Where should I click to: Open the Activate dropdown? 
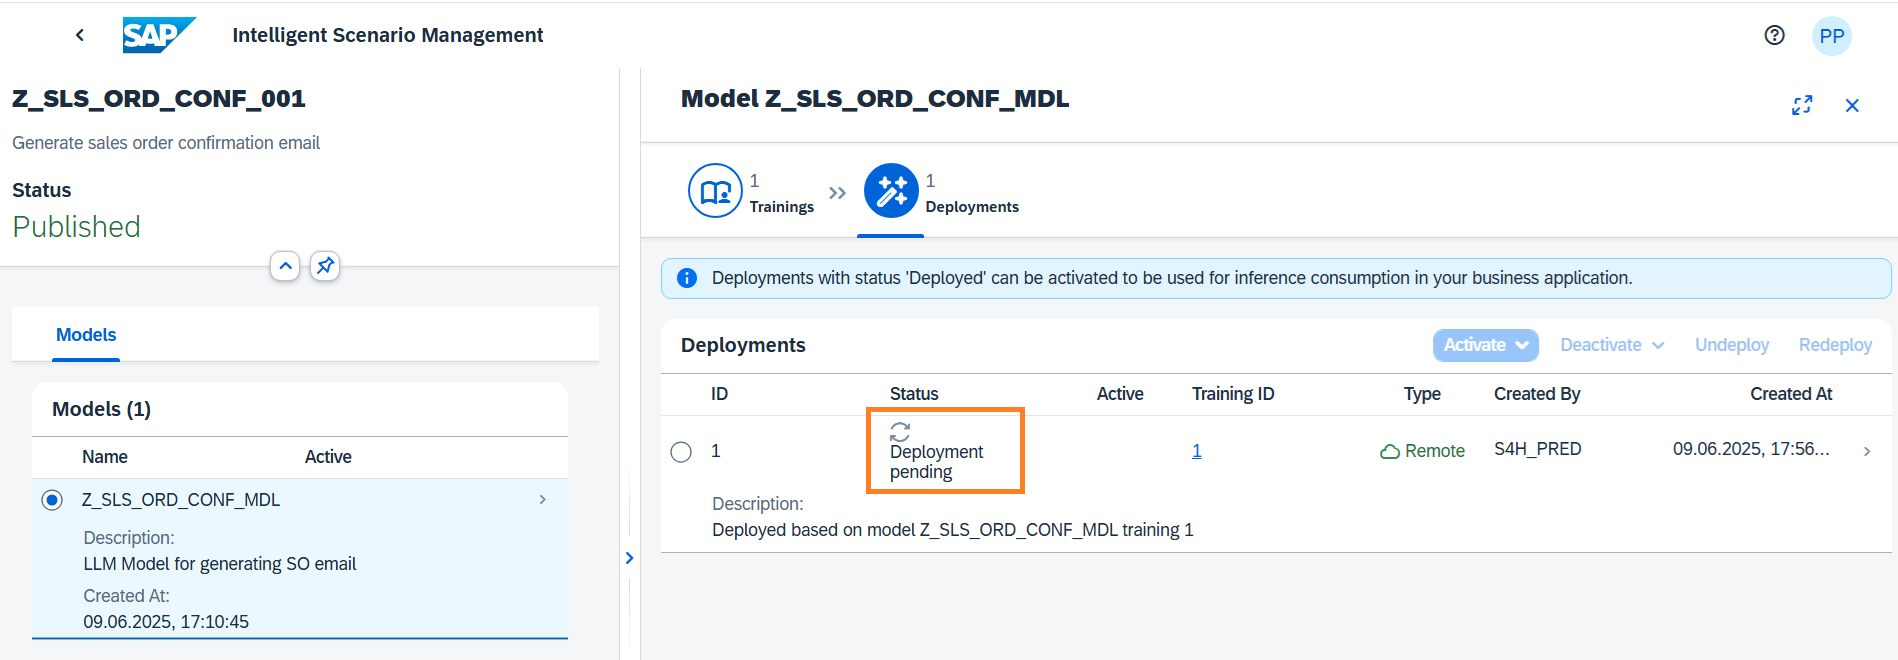point(1485,345)
